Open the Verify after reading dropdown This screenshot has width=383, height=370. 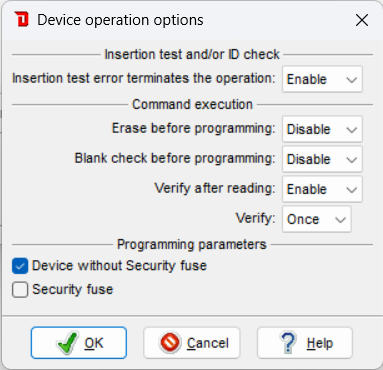[322, 189]
